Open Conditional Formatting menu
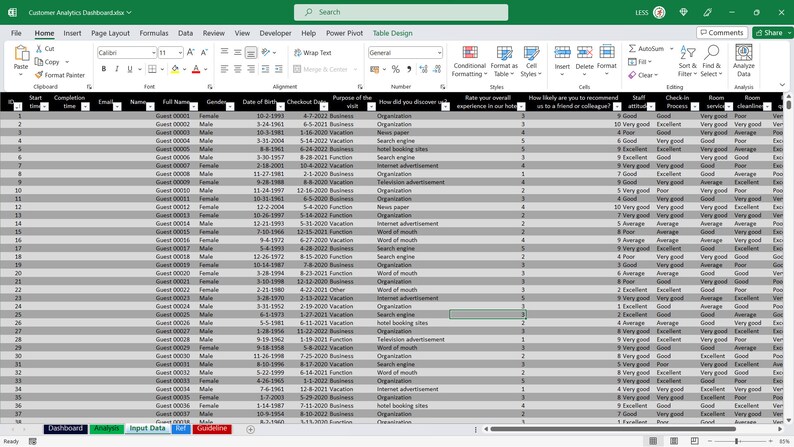 469,62
